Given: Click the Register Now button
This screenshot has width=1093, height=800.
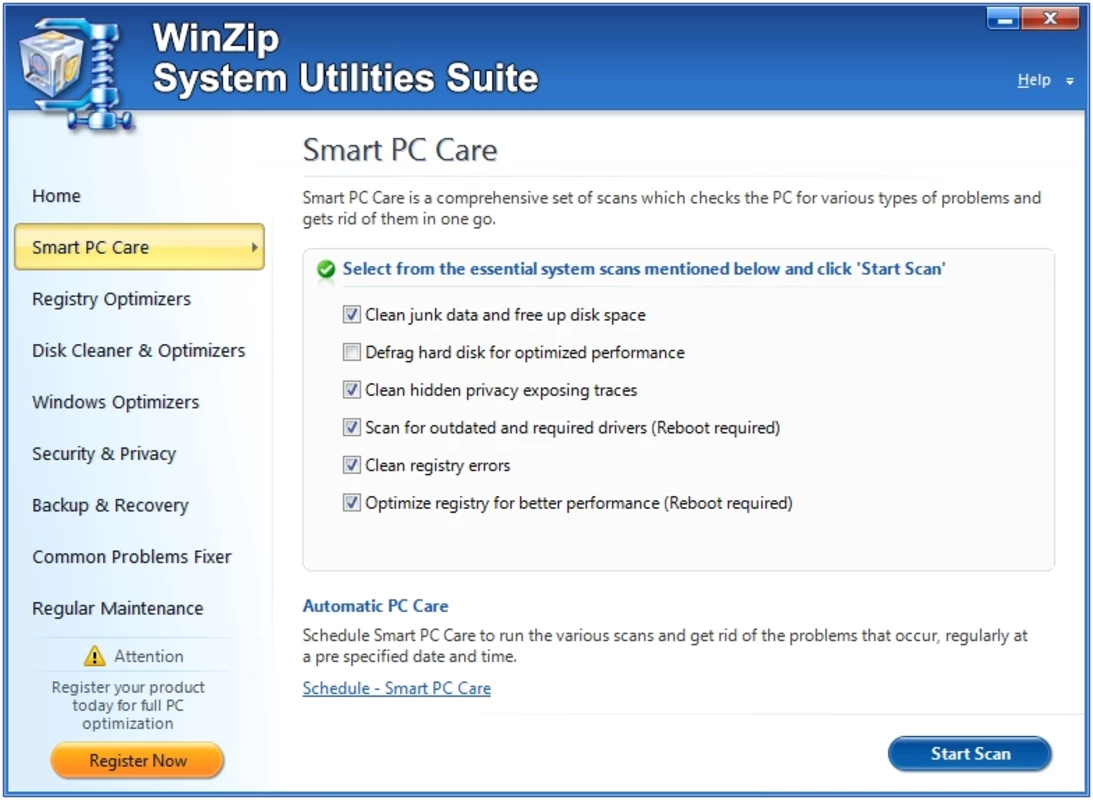Looking at the screenshot, I should click(137, 760).
